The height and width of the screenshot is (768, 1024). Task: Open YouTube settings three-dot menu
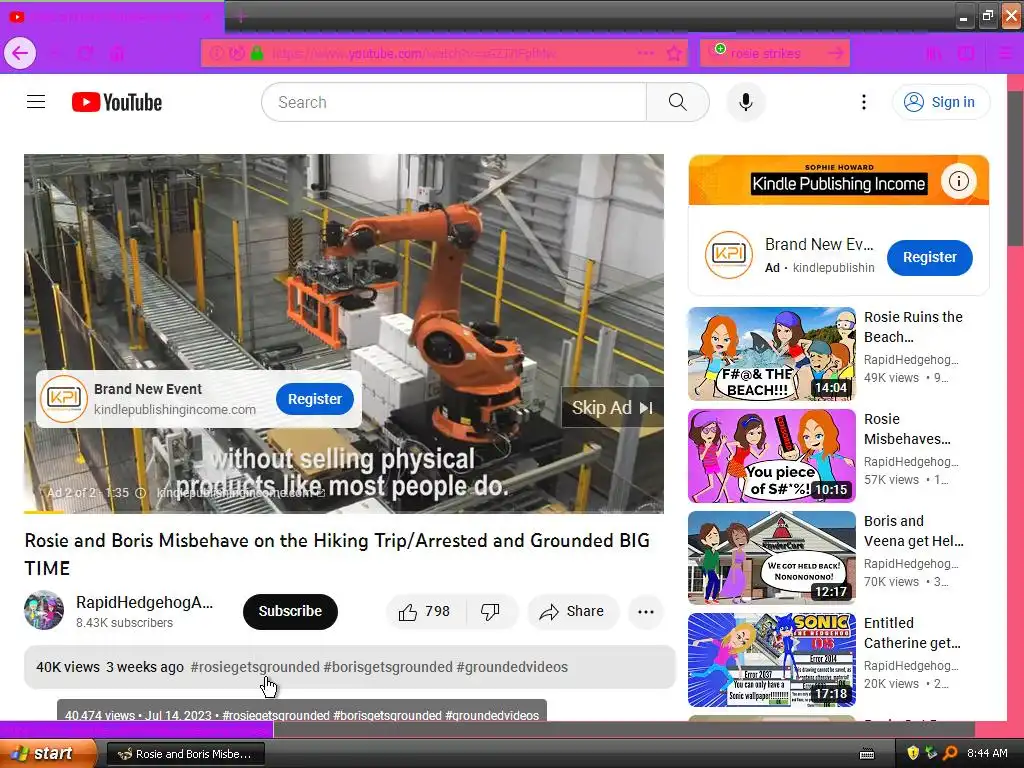863,102
